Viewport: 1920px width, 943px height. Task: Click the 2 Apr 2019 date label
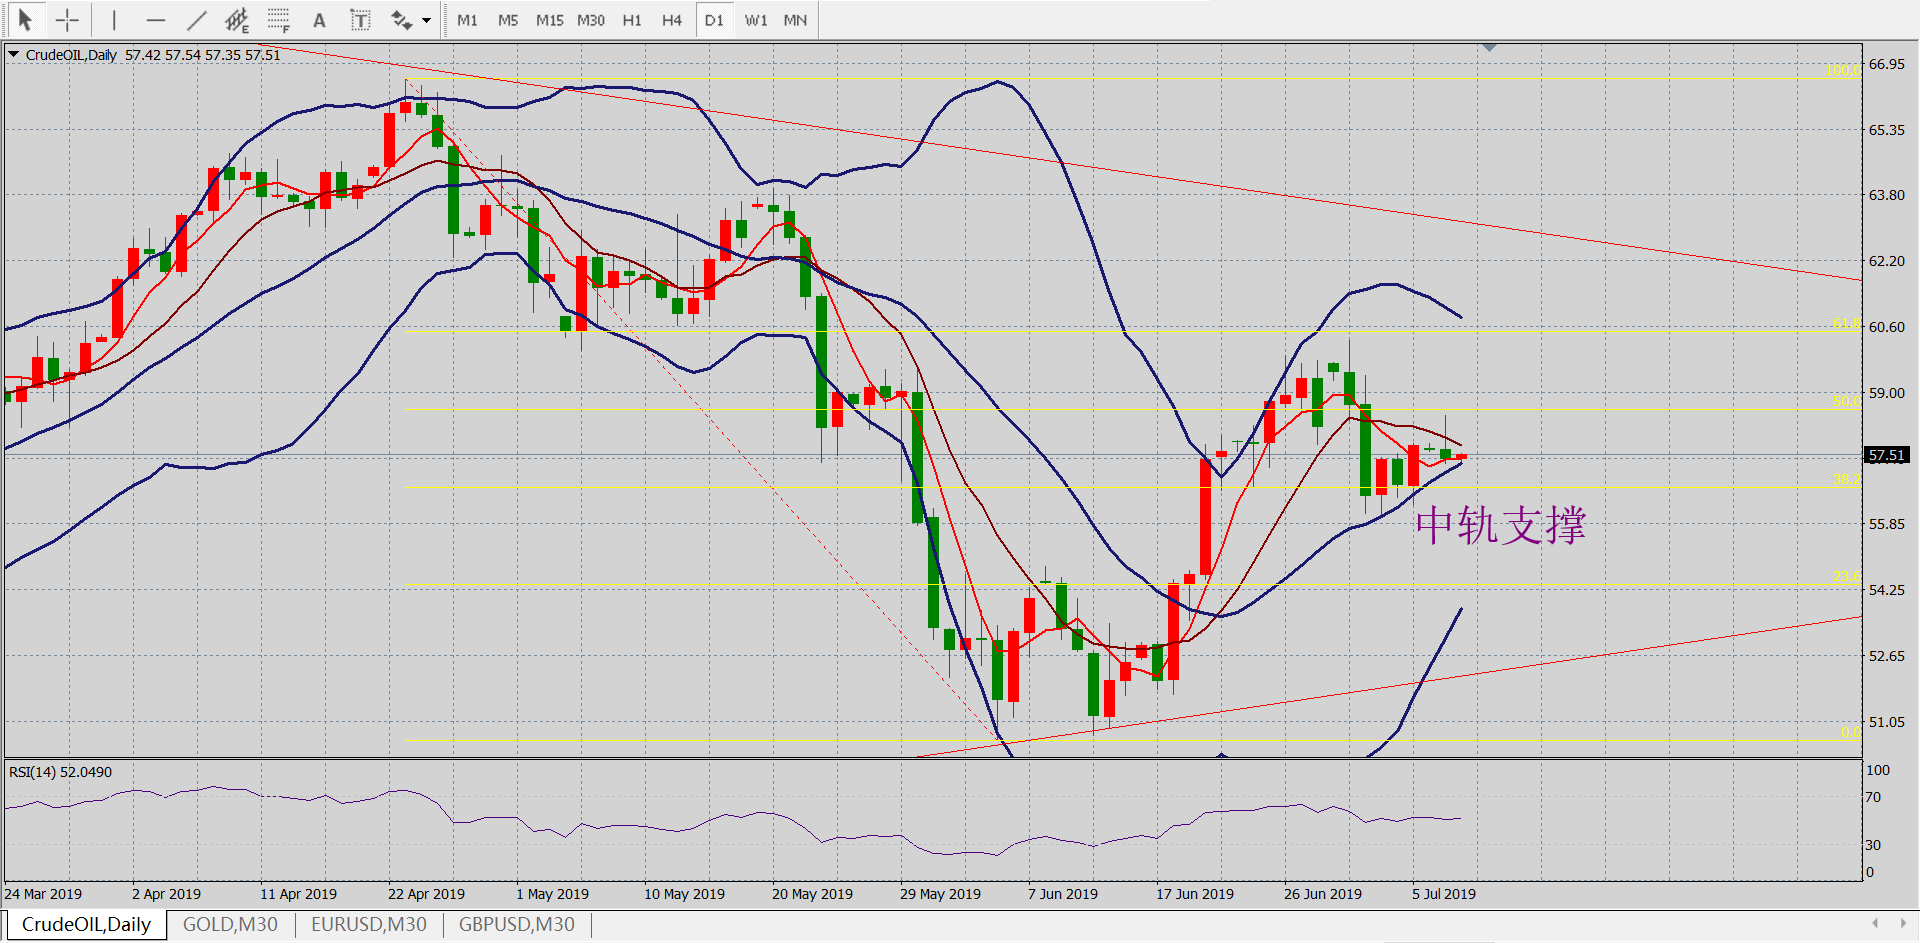tap(166, 894)
